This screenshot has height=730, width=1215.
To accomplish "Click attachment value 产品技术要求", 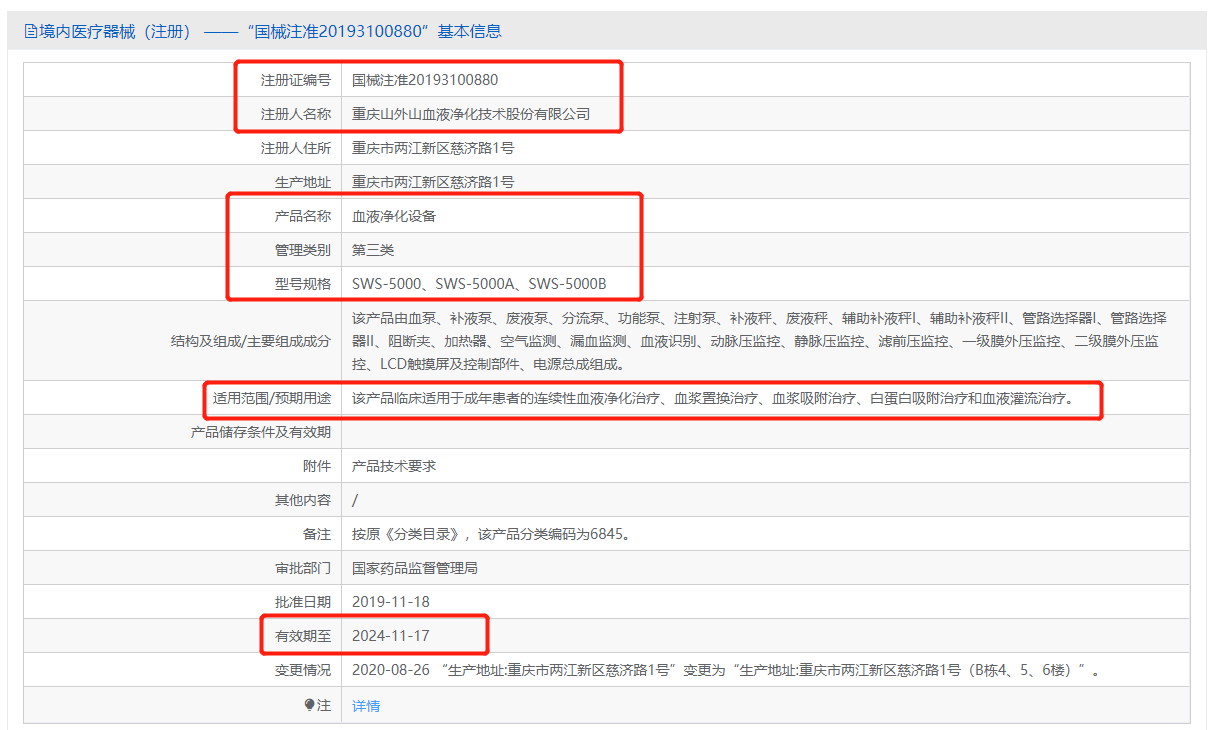I will 394,466.
